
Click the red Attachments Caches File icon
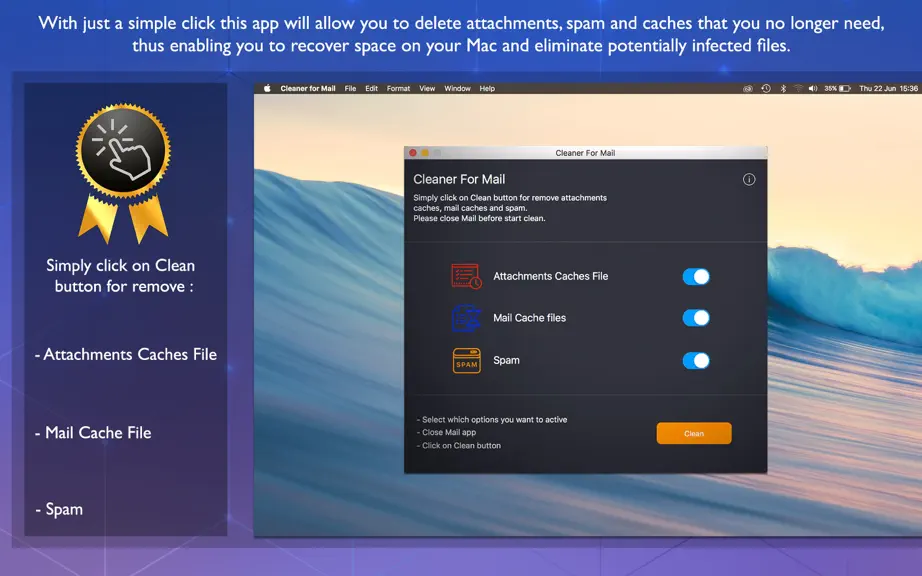pos(466,276)
